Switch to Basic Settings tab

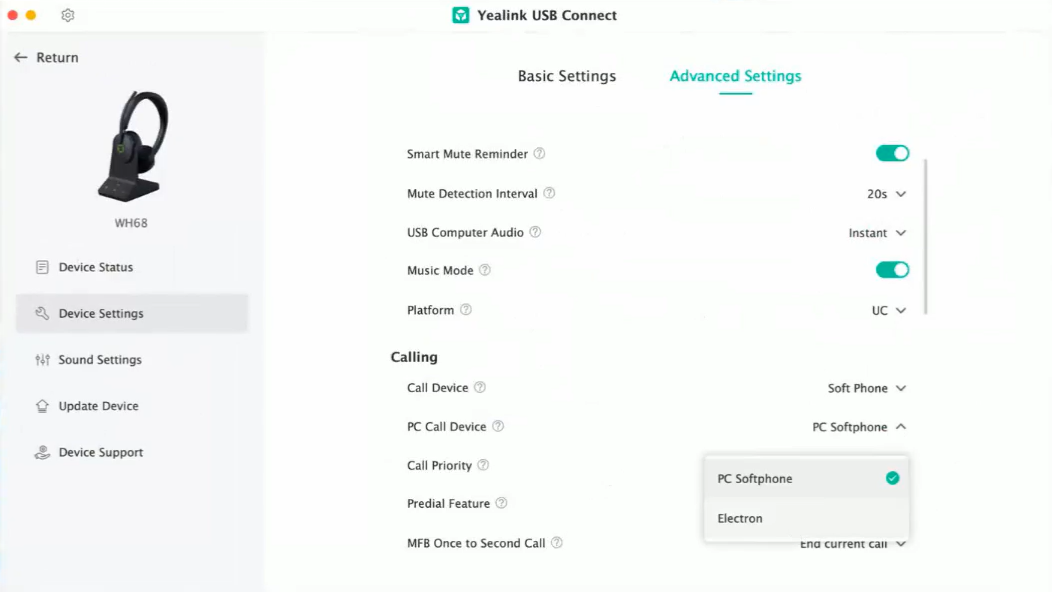coord(567,76)
